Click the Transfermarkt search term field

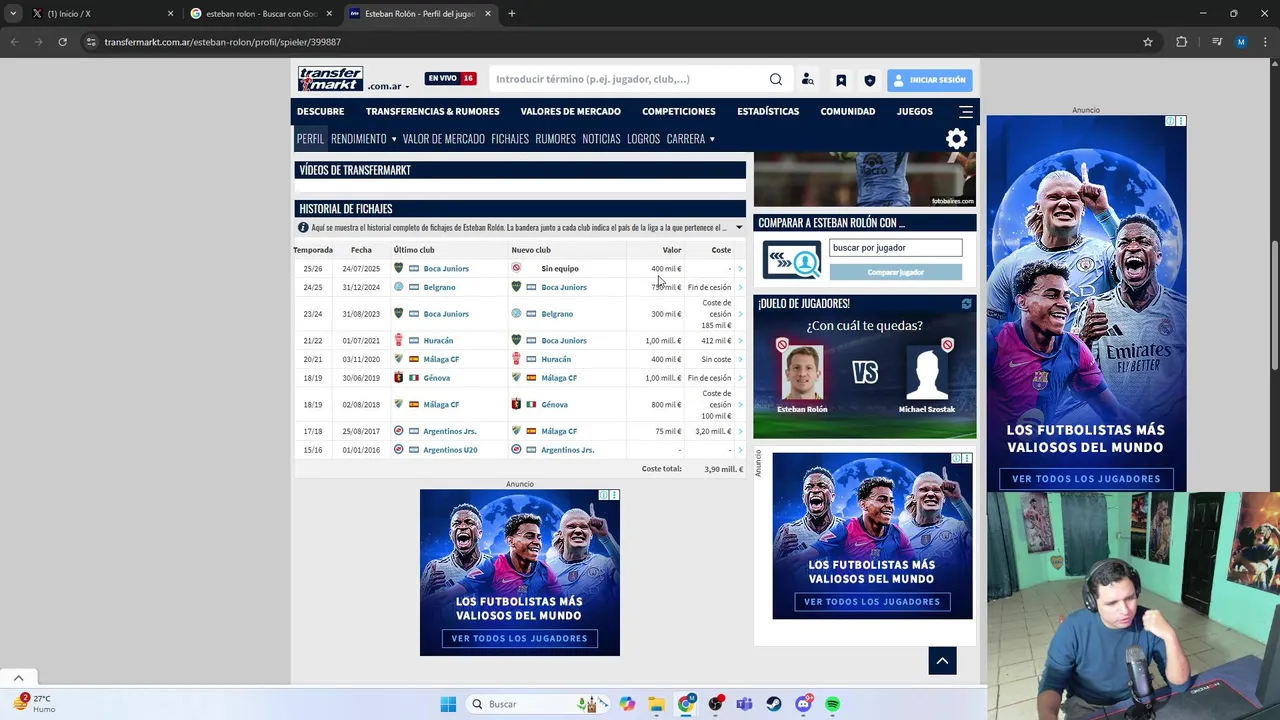(628, 79)
